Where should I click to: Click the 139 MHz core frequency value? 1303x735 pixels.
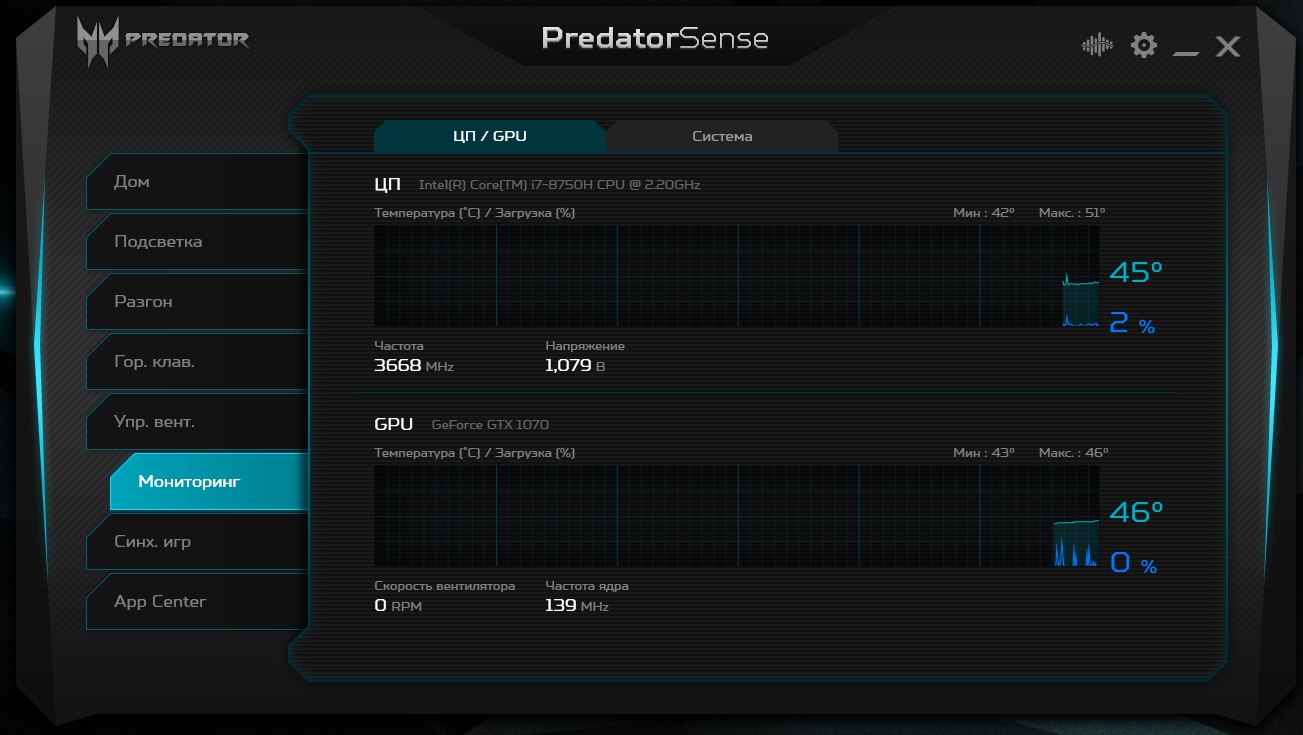coord(577,606)
